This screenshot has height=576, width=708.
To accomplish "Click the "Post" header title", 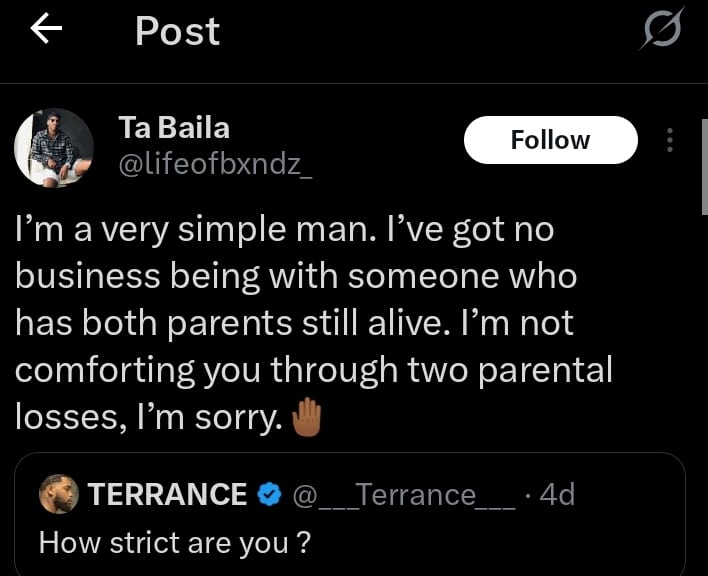I will tap(177, 32).
